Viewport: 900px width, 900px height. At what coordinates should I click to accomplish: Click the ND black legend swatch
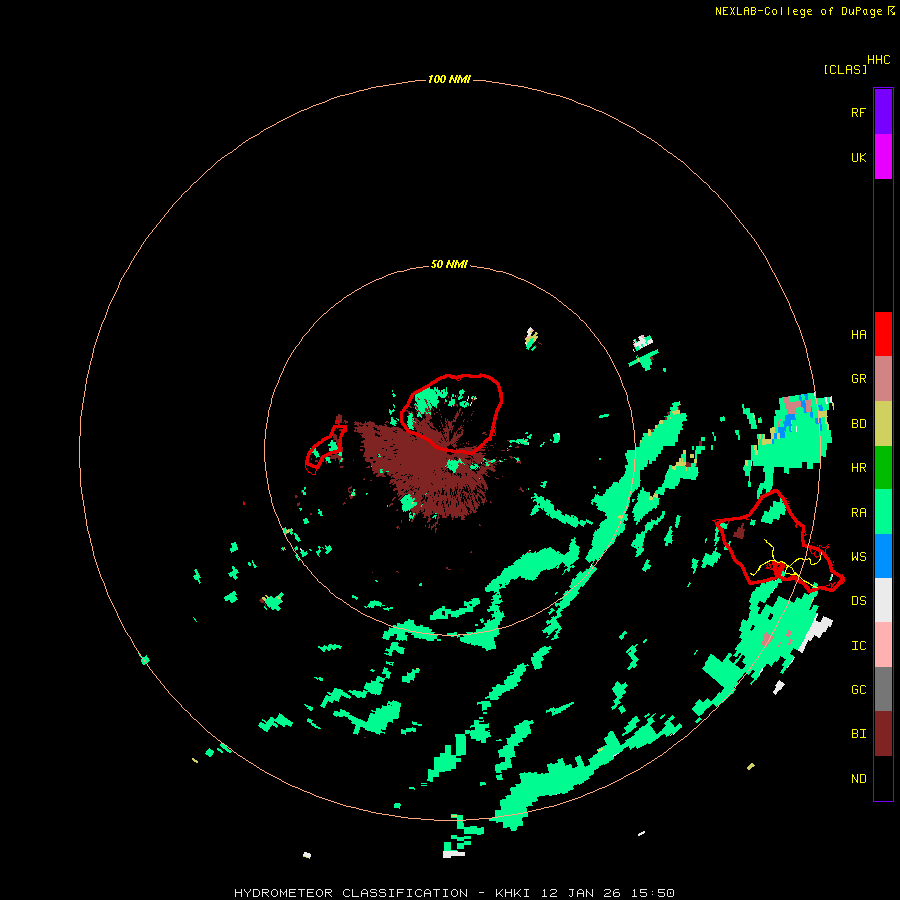click(x=883, y=778)
